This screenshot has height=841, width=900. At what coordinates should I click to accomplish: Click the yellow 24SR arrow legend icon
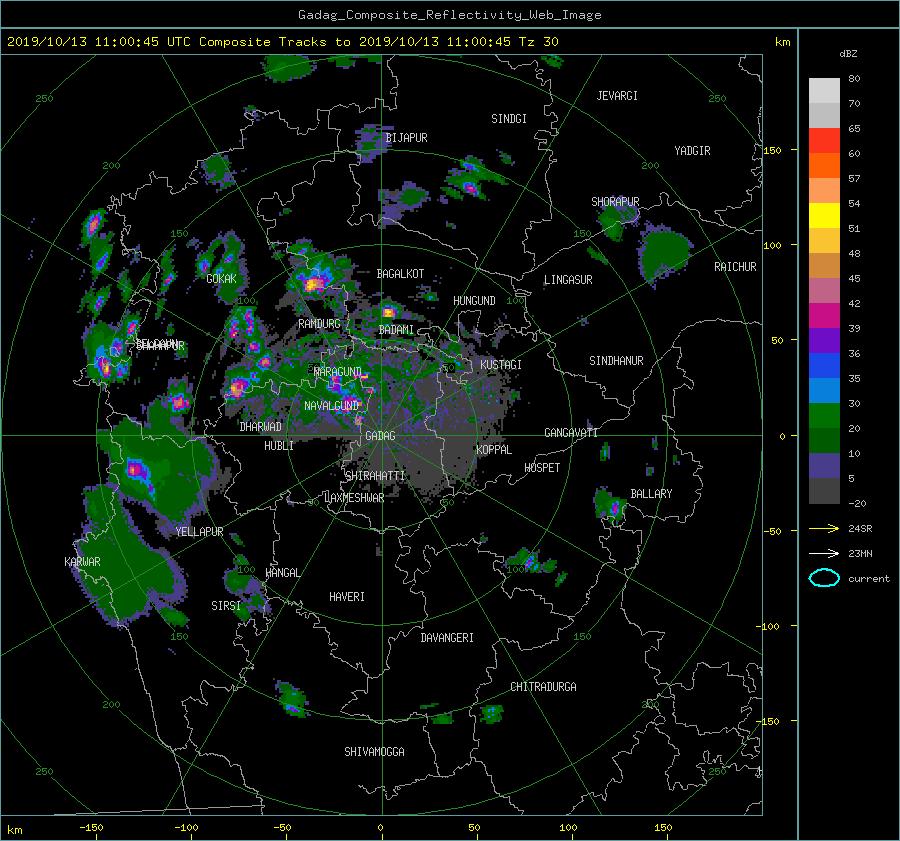pyautogui.click(x=824, y=528)
